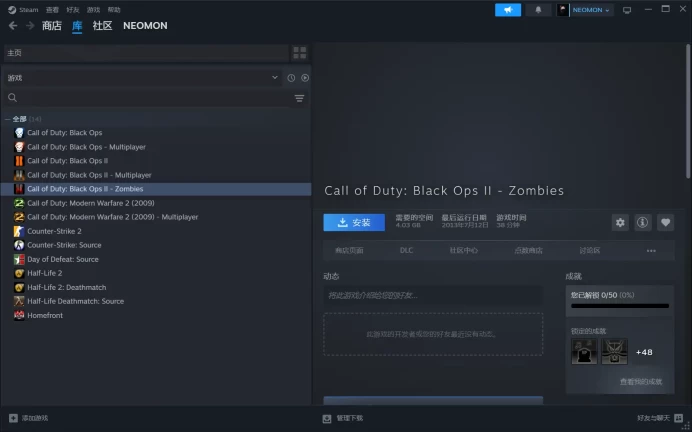Expand the three-dots more links menu
The height and width of the screenshot is (432, 692).
(651, 251)
